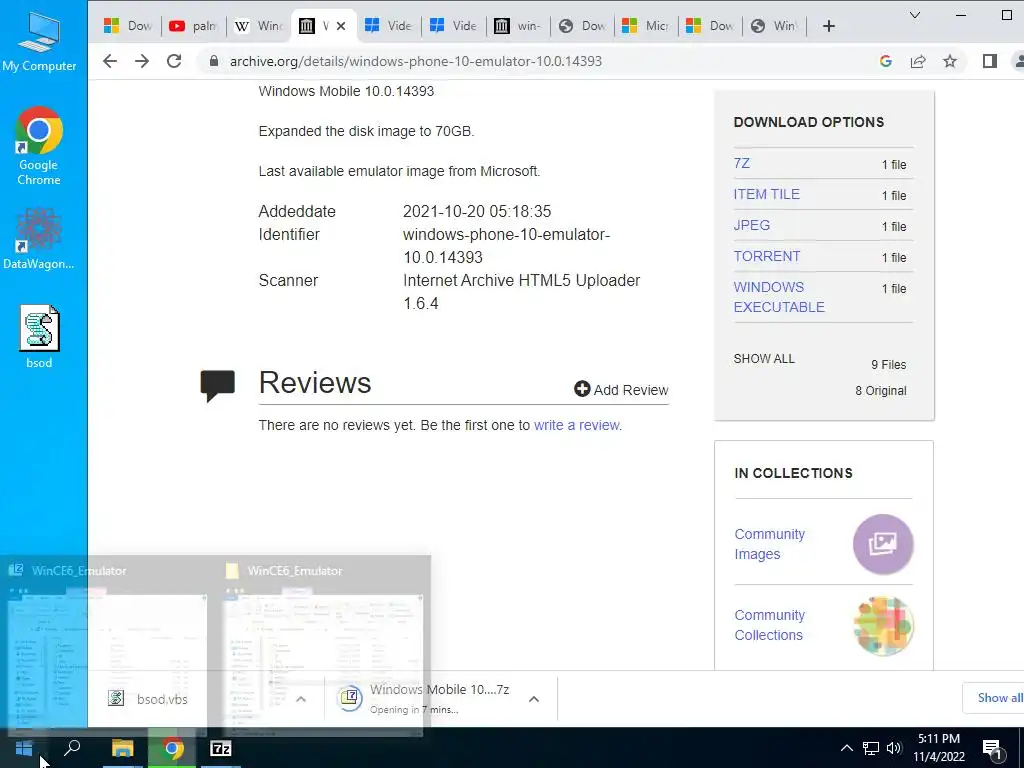Select the folder WinCE6_Emulator window preview
Image resolution: width=1024 pixels, height=768 pixels.
point(323,647)
